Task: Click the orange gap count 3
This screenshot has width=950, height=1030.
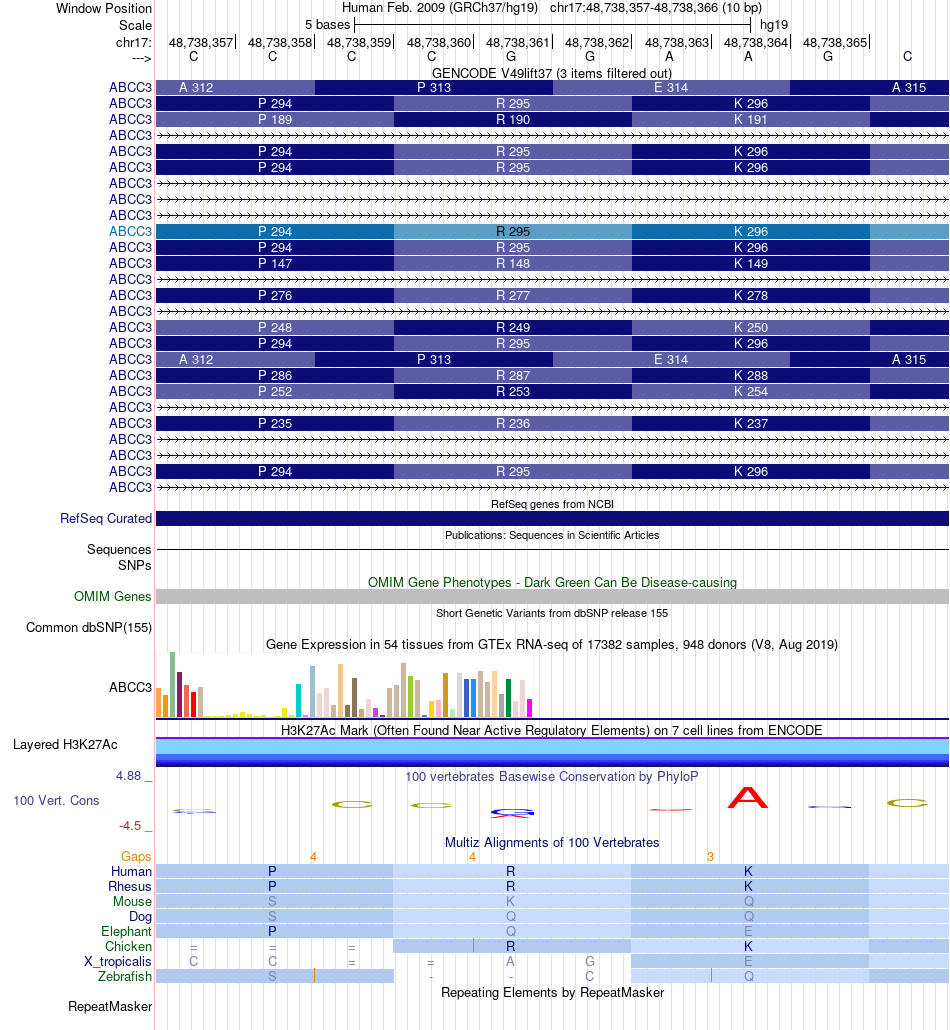Action: (710, 857)
